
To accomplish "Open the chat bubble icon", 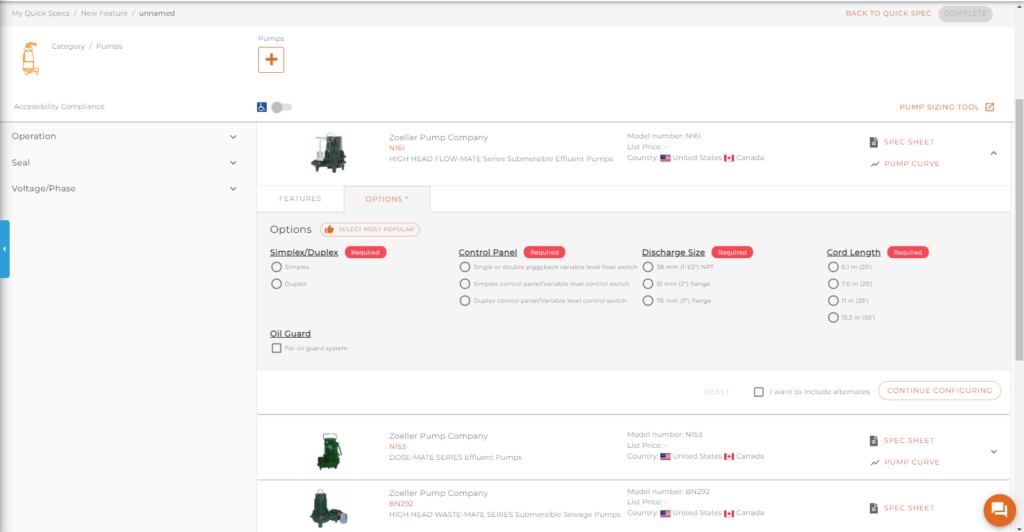I will coord(999,509).
